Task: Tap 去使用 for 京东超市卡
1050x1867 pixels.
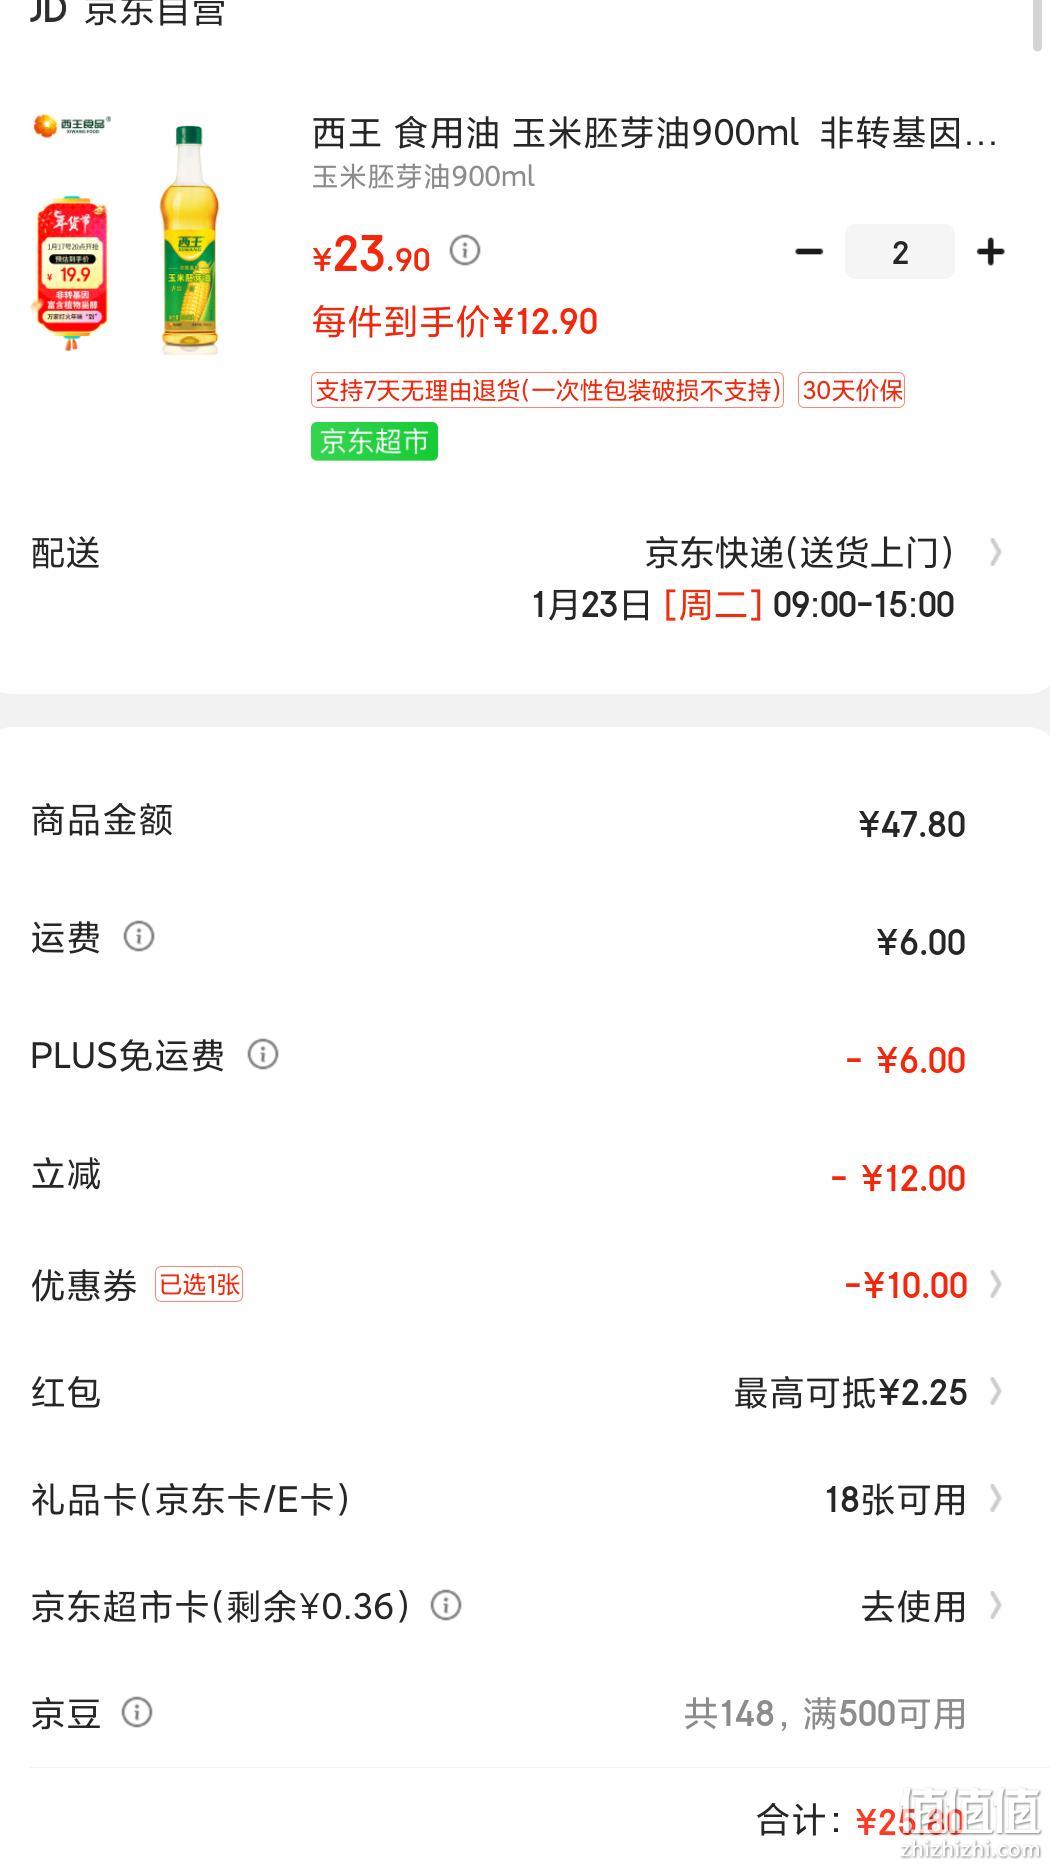Action: [913, 1606]
